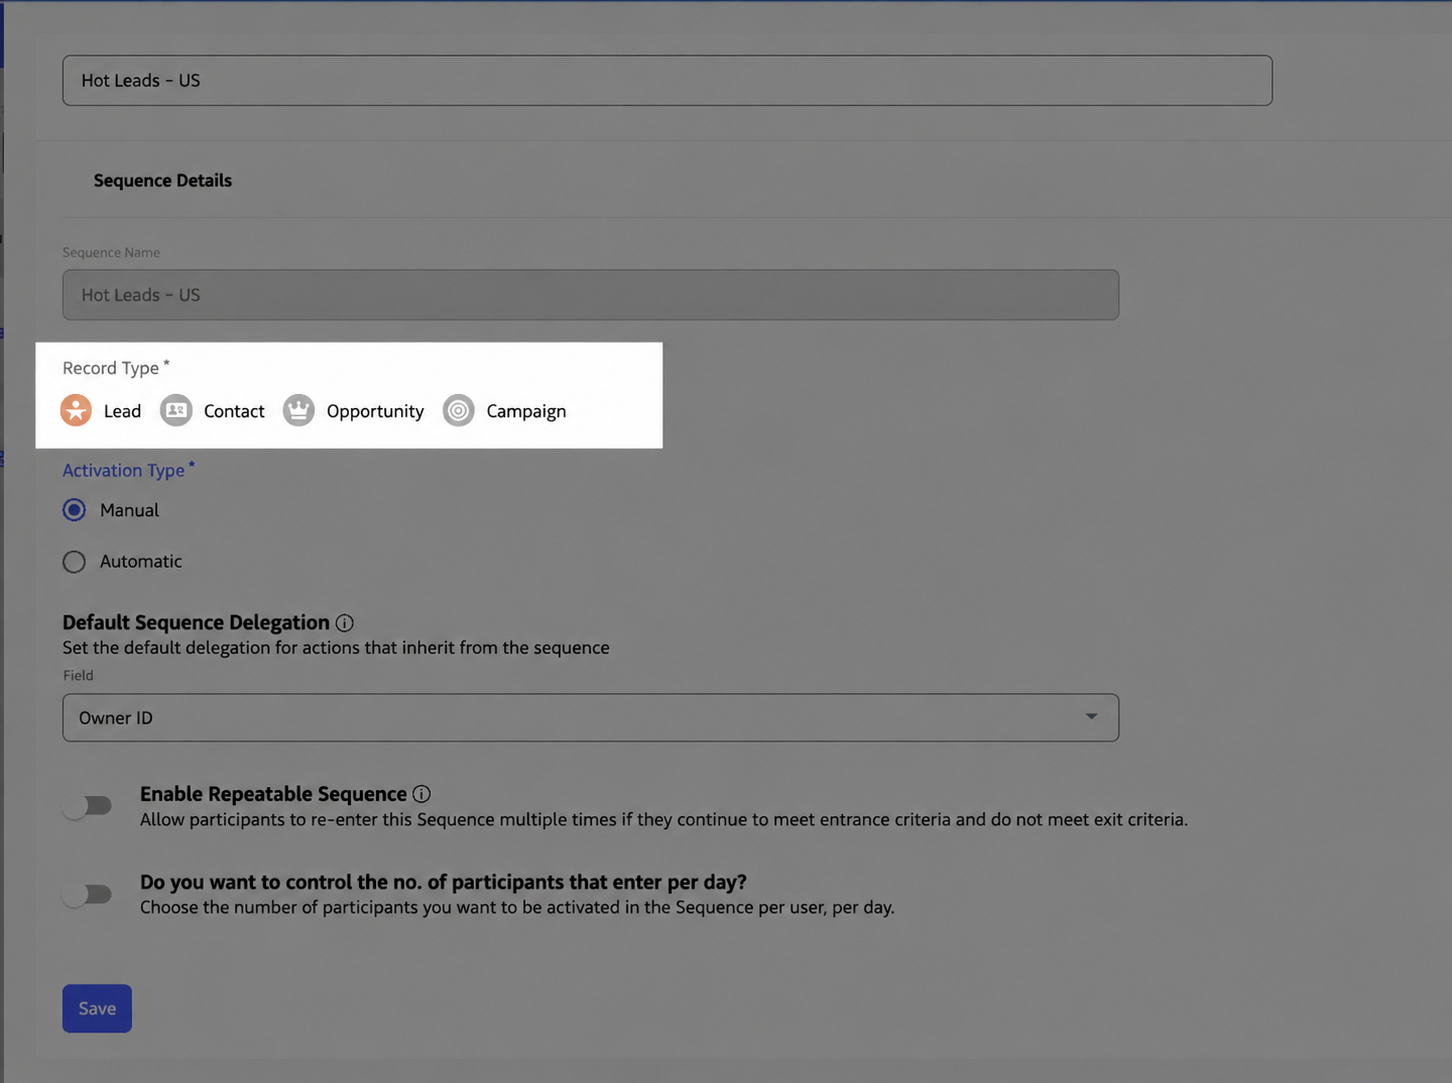Choose the Opportunity crown icon

click(298, 410)
